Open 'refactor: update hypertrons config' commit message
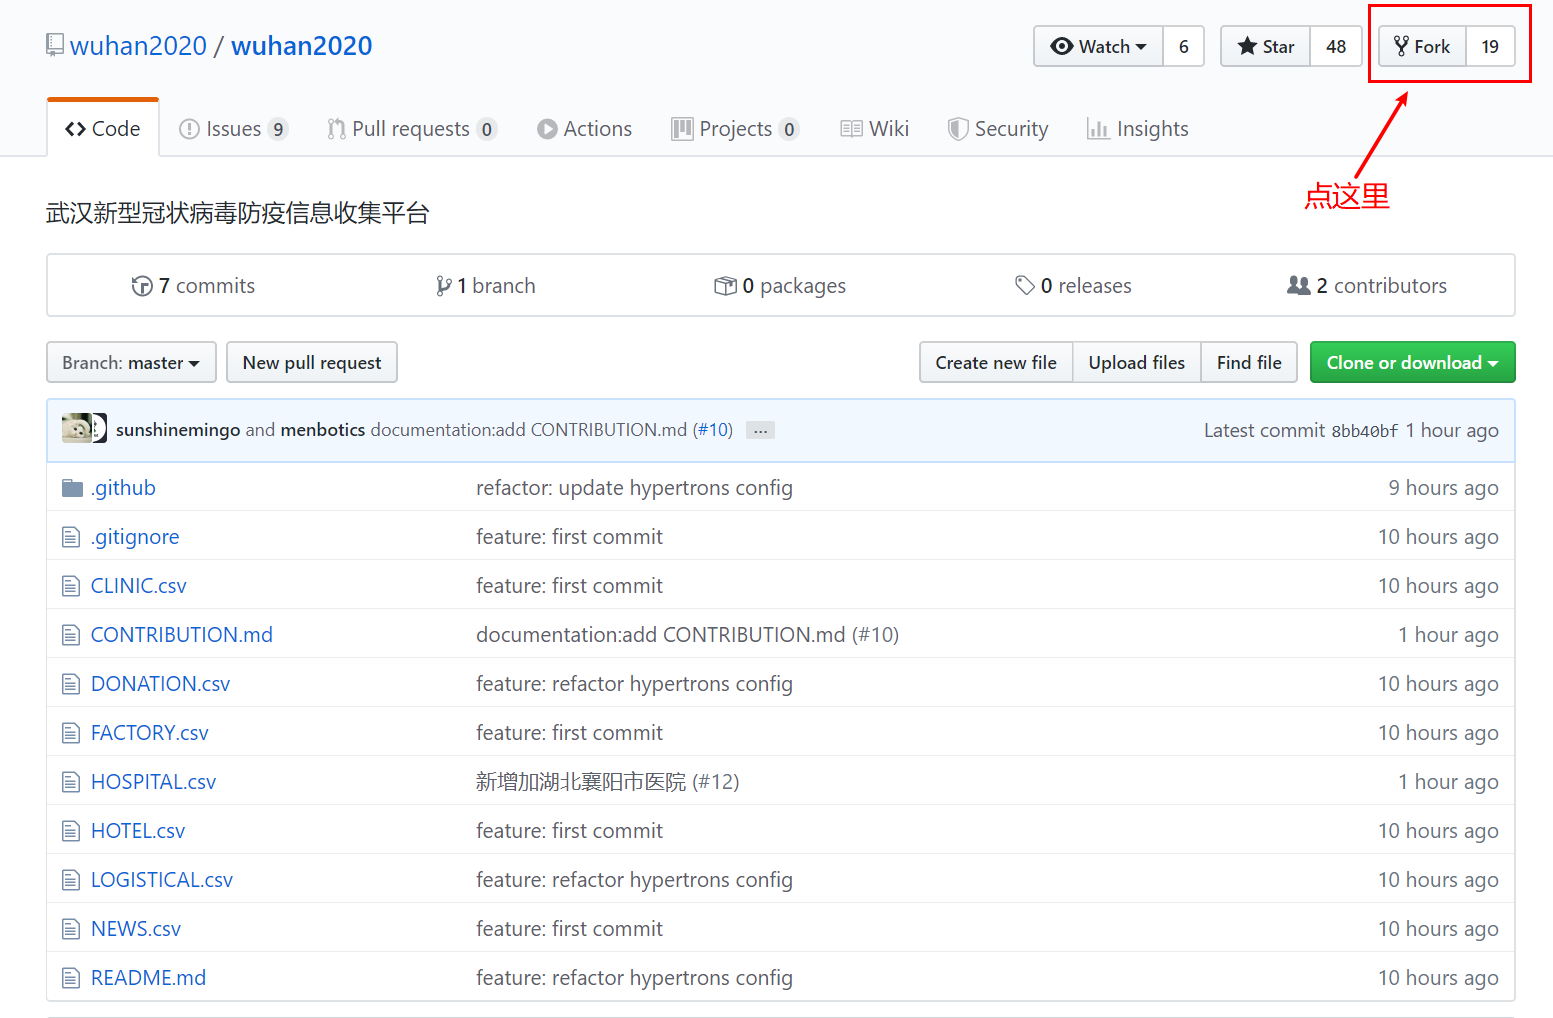Viewport: 1553px width, 1018px height. (634, 488)
